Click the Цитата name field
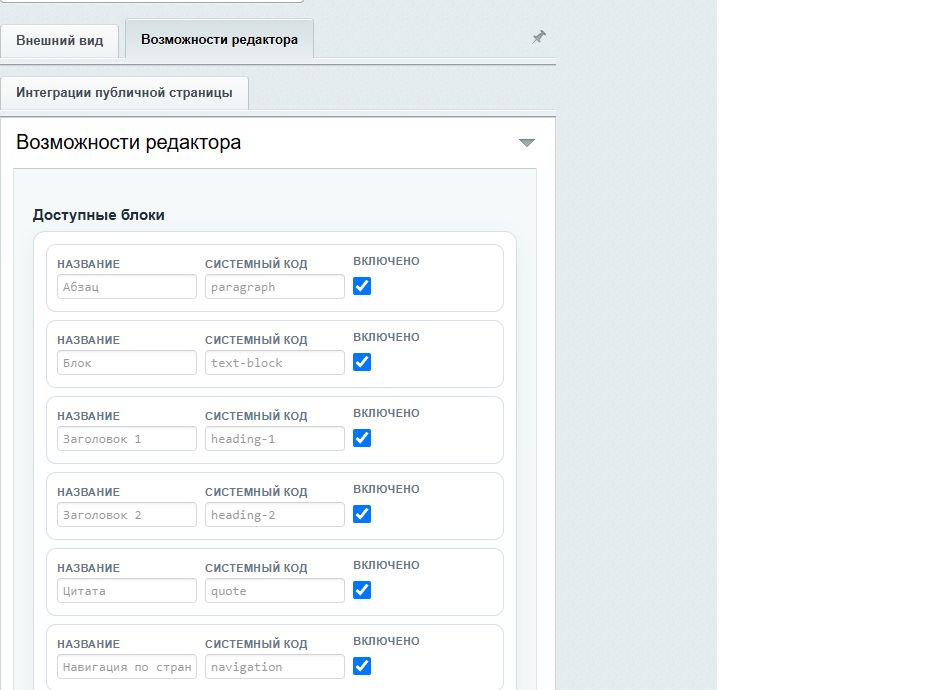The width and height of the screenshot is (925, 690). point(127,591)
